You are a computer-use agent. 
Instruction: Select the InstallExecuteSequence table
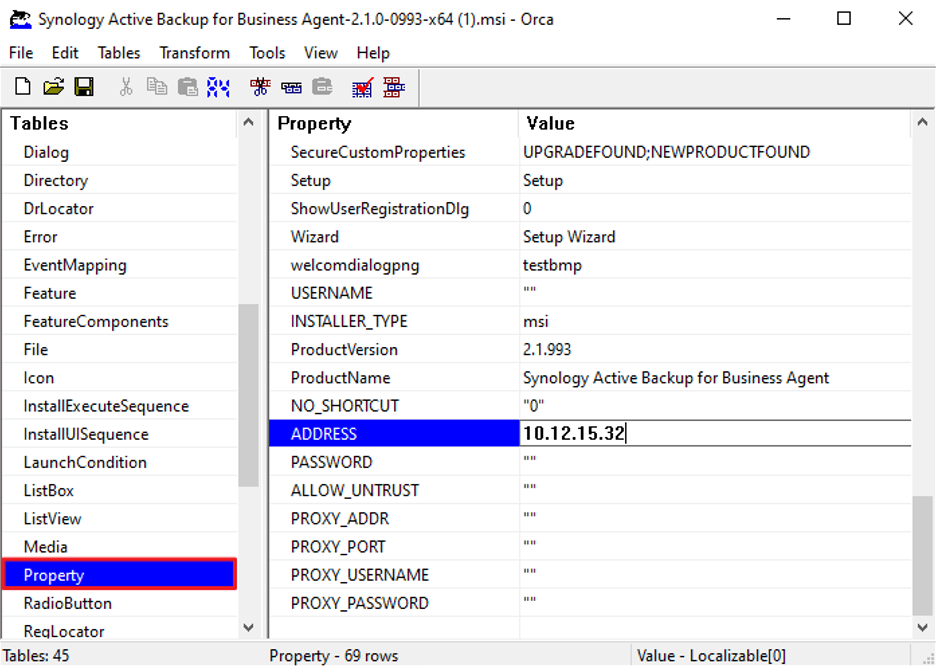(119, 406)
